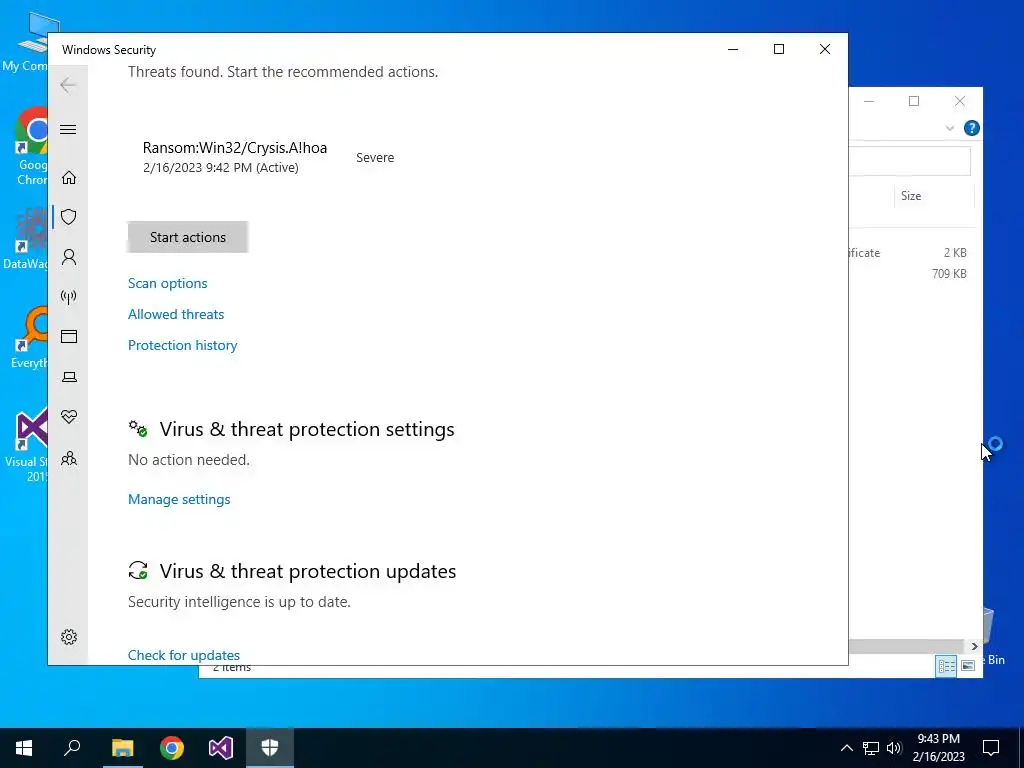Click the network tray icon
The height and width of the screenshot is (768, 1024).
click(x=871, y=748)
